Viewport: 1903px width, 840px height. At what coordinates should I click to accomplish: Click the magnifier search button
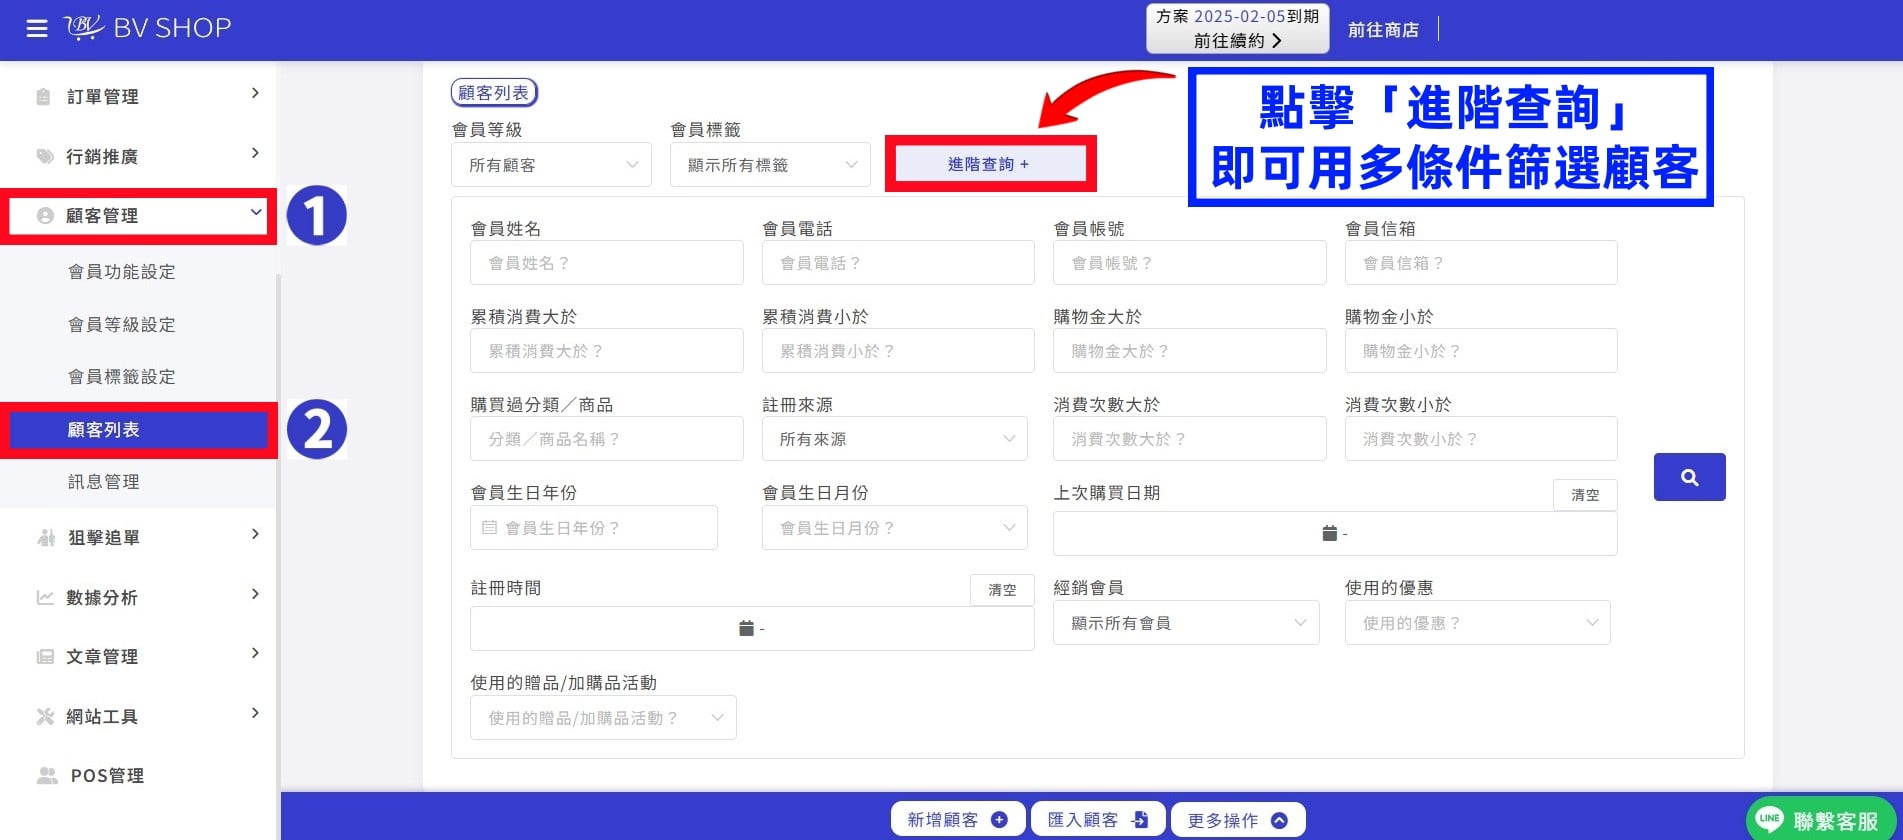[x=1689, y=477]
